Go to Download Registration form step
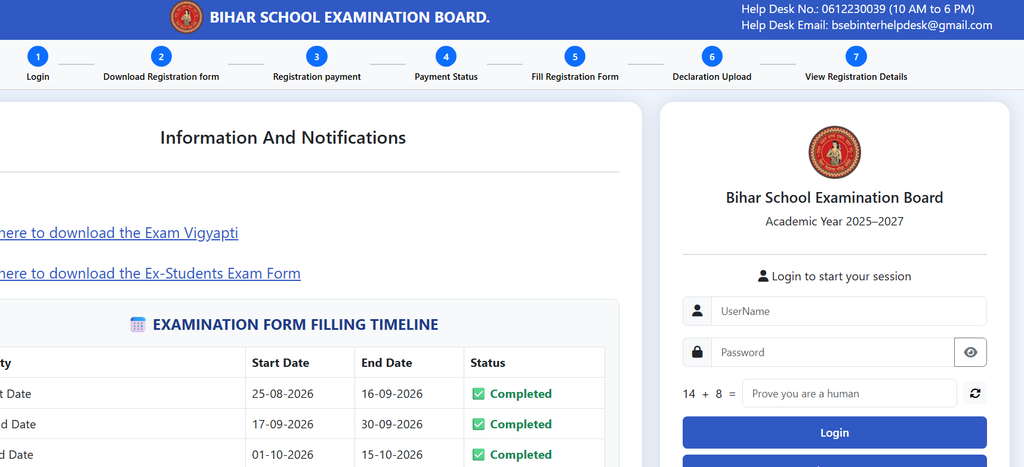Image resolution: width=1024 pixels, height=467 pixels. pos(161,77)
